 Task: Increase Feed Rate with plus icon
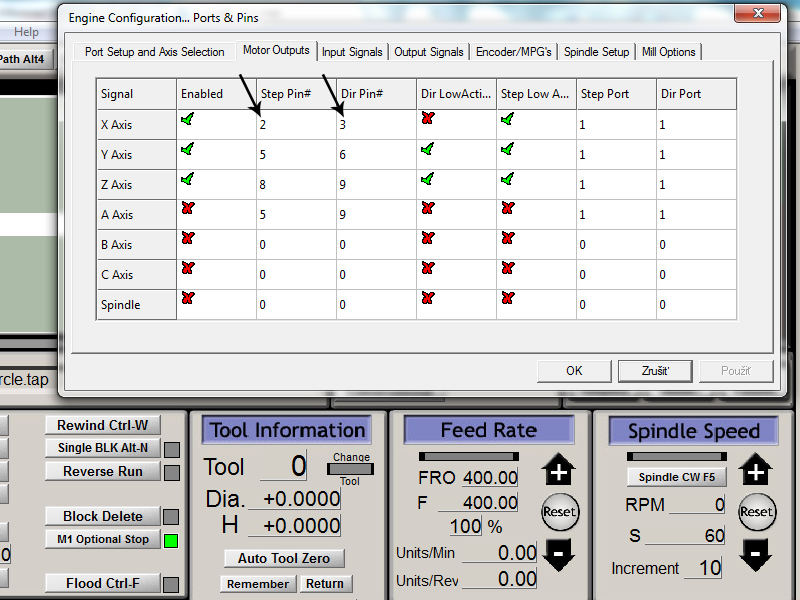coord(558,473)
